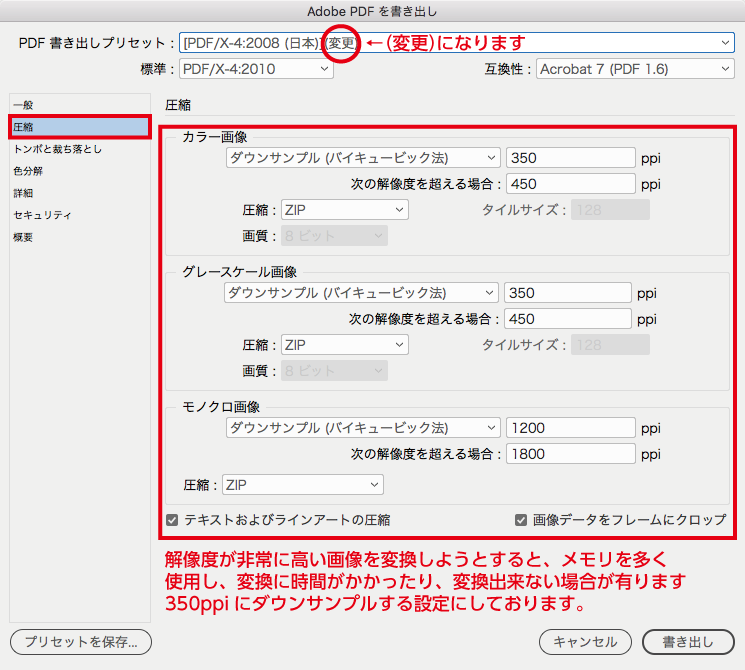
Task: Click グレースケール画像 450 ppi threshold field
Action: [x=568, y=319]
